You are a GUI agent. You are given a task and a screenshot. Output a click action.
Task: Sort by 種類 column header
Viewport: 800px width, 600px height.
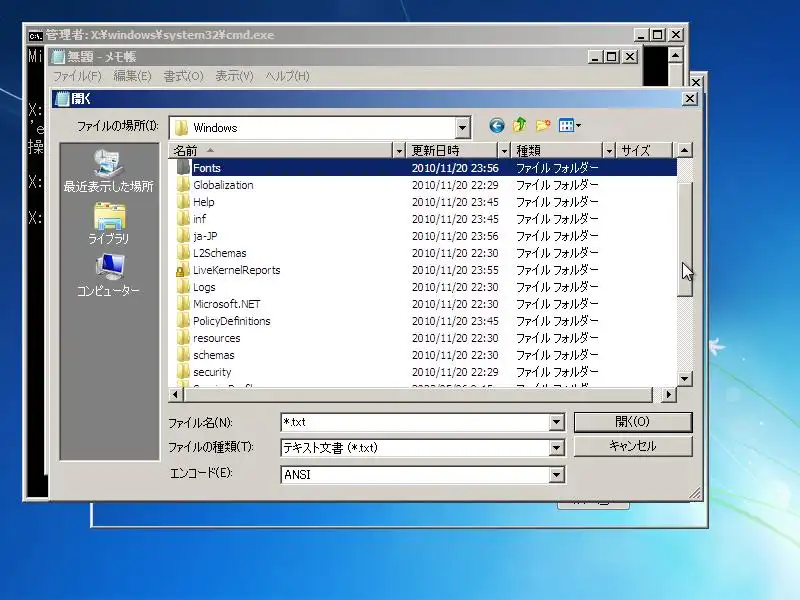[557, 151]
